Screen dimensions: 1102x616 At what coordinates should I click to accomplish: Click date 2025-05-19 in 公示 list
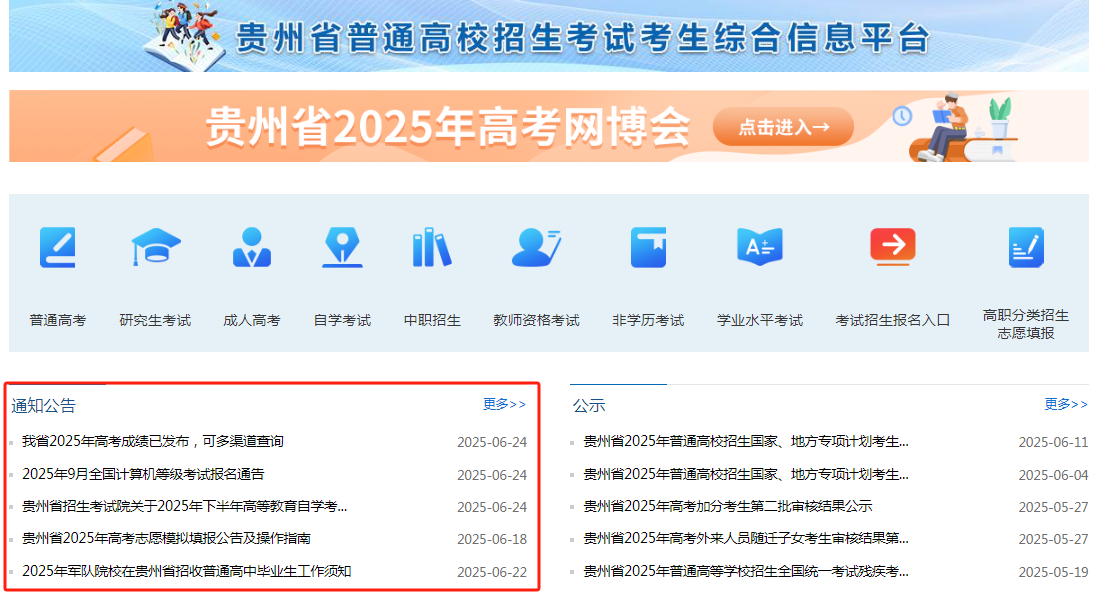(1054, 572)
